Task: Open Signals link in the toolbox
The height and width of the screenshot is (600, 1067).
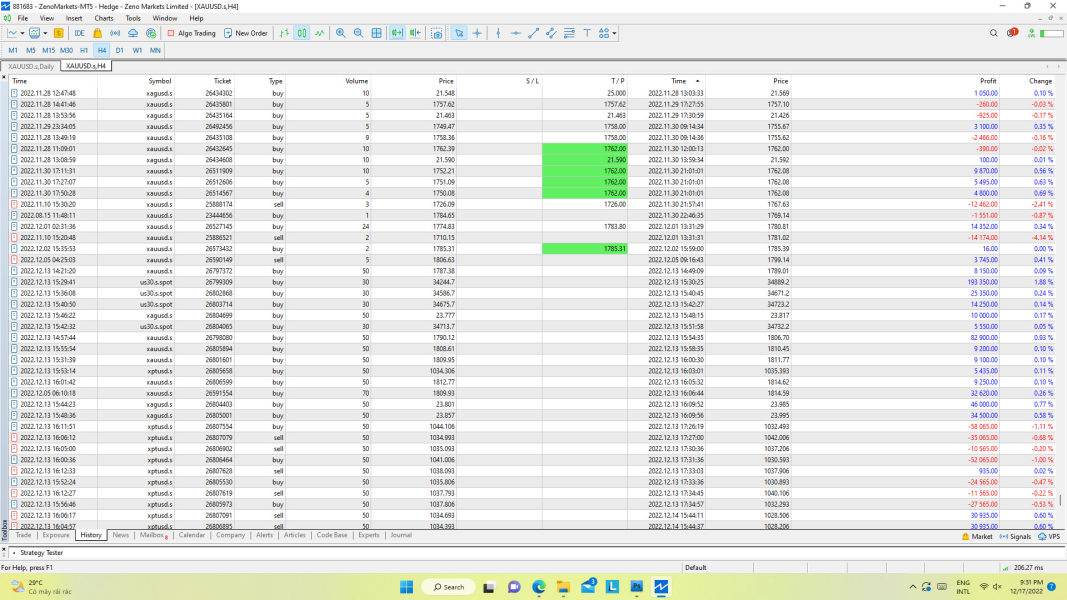Action: [x=1015, y=536]
